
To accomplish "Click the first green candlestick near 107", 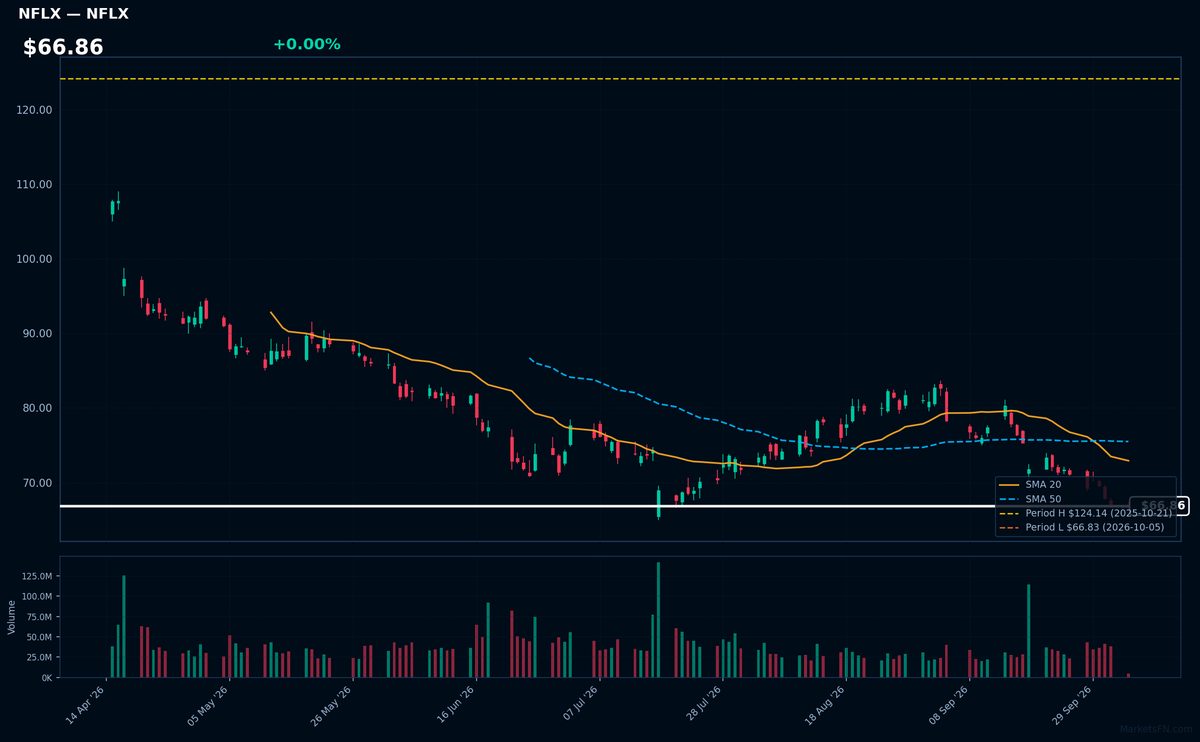I will tap(112, 208).
